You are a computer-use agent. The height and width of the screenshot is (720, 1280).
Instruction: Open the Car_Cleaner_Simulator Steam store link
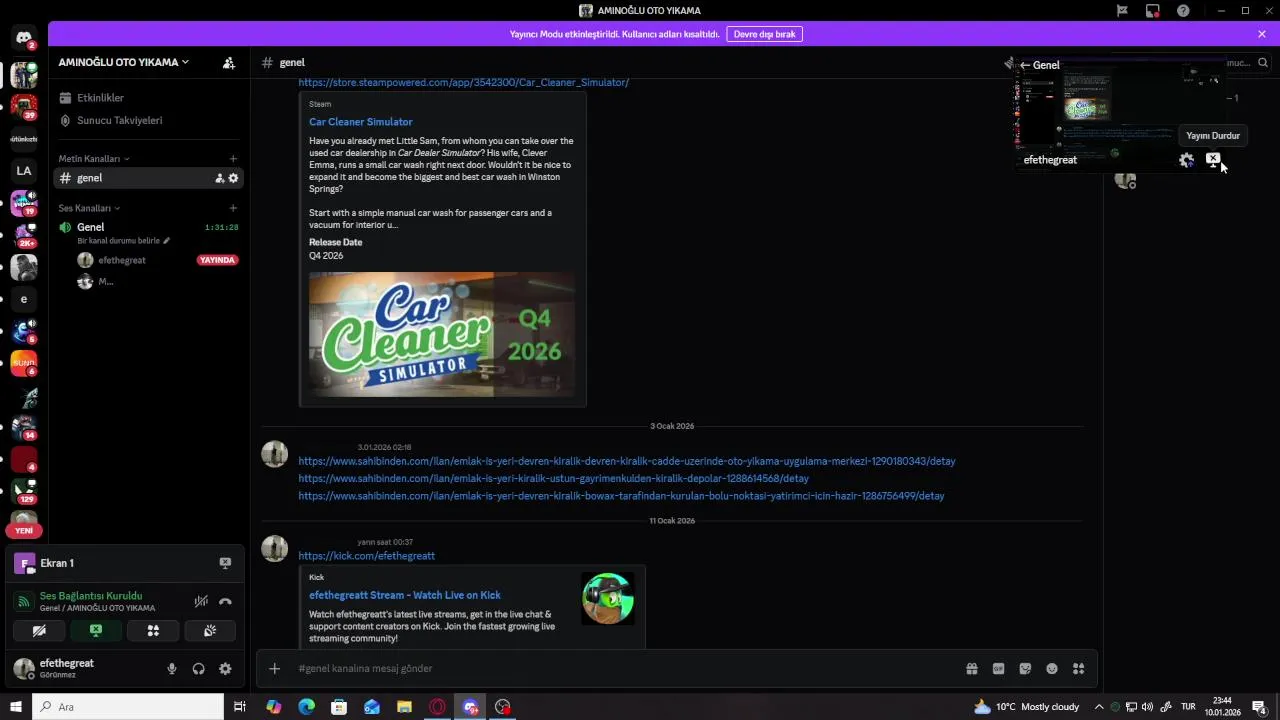pos(464,82)
